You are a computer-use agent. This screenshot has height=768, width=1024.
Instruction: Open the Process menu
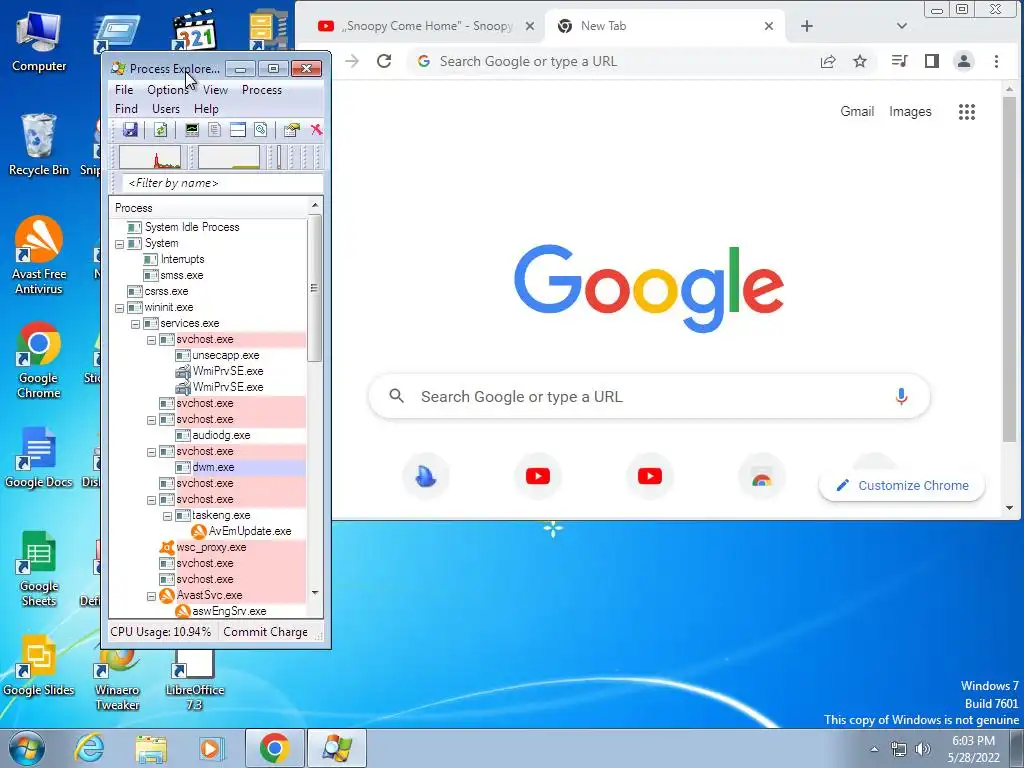pos(262,90)
